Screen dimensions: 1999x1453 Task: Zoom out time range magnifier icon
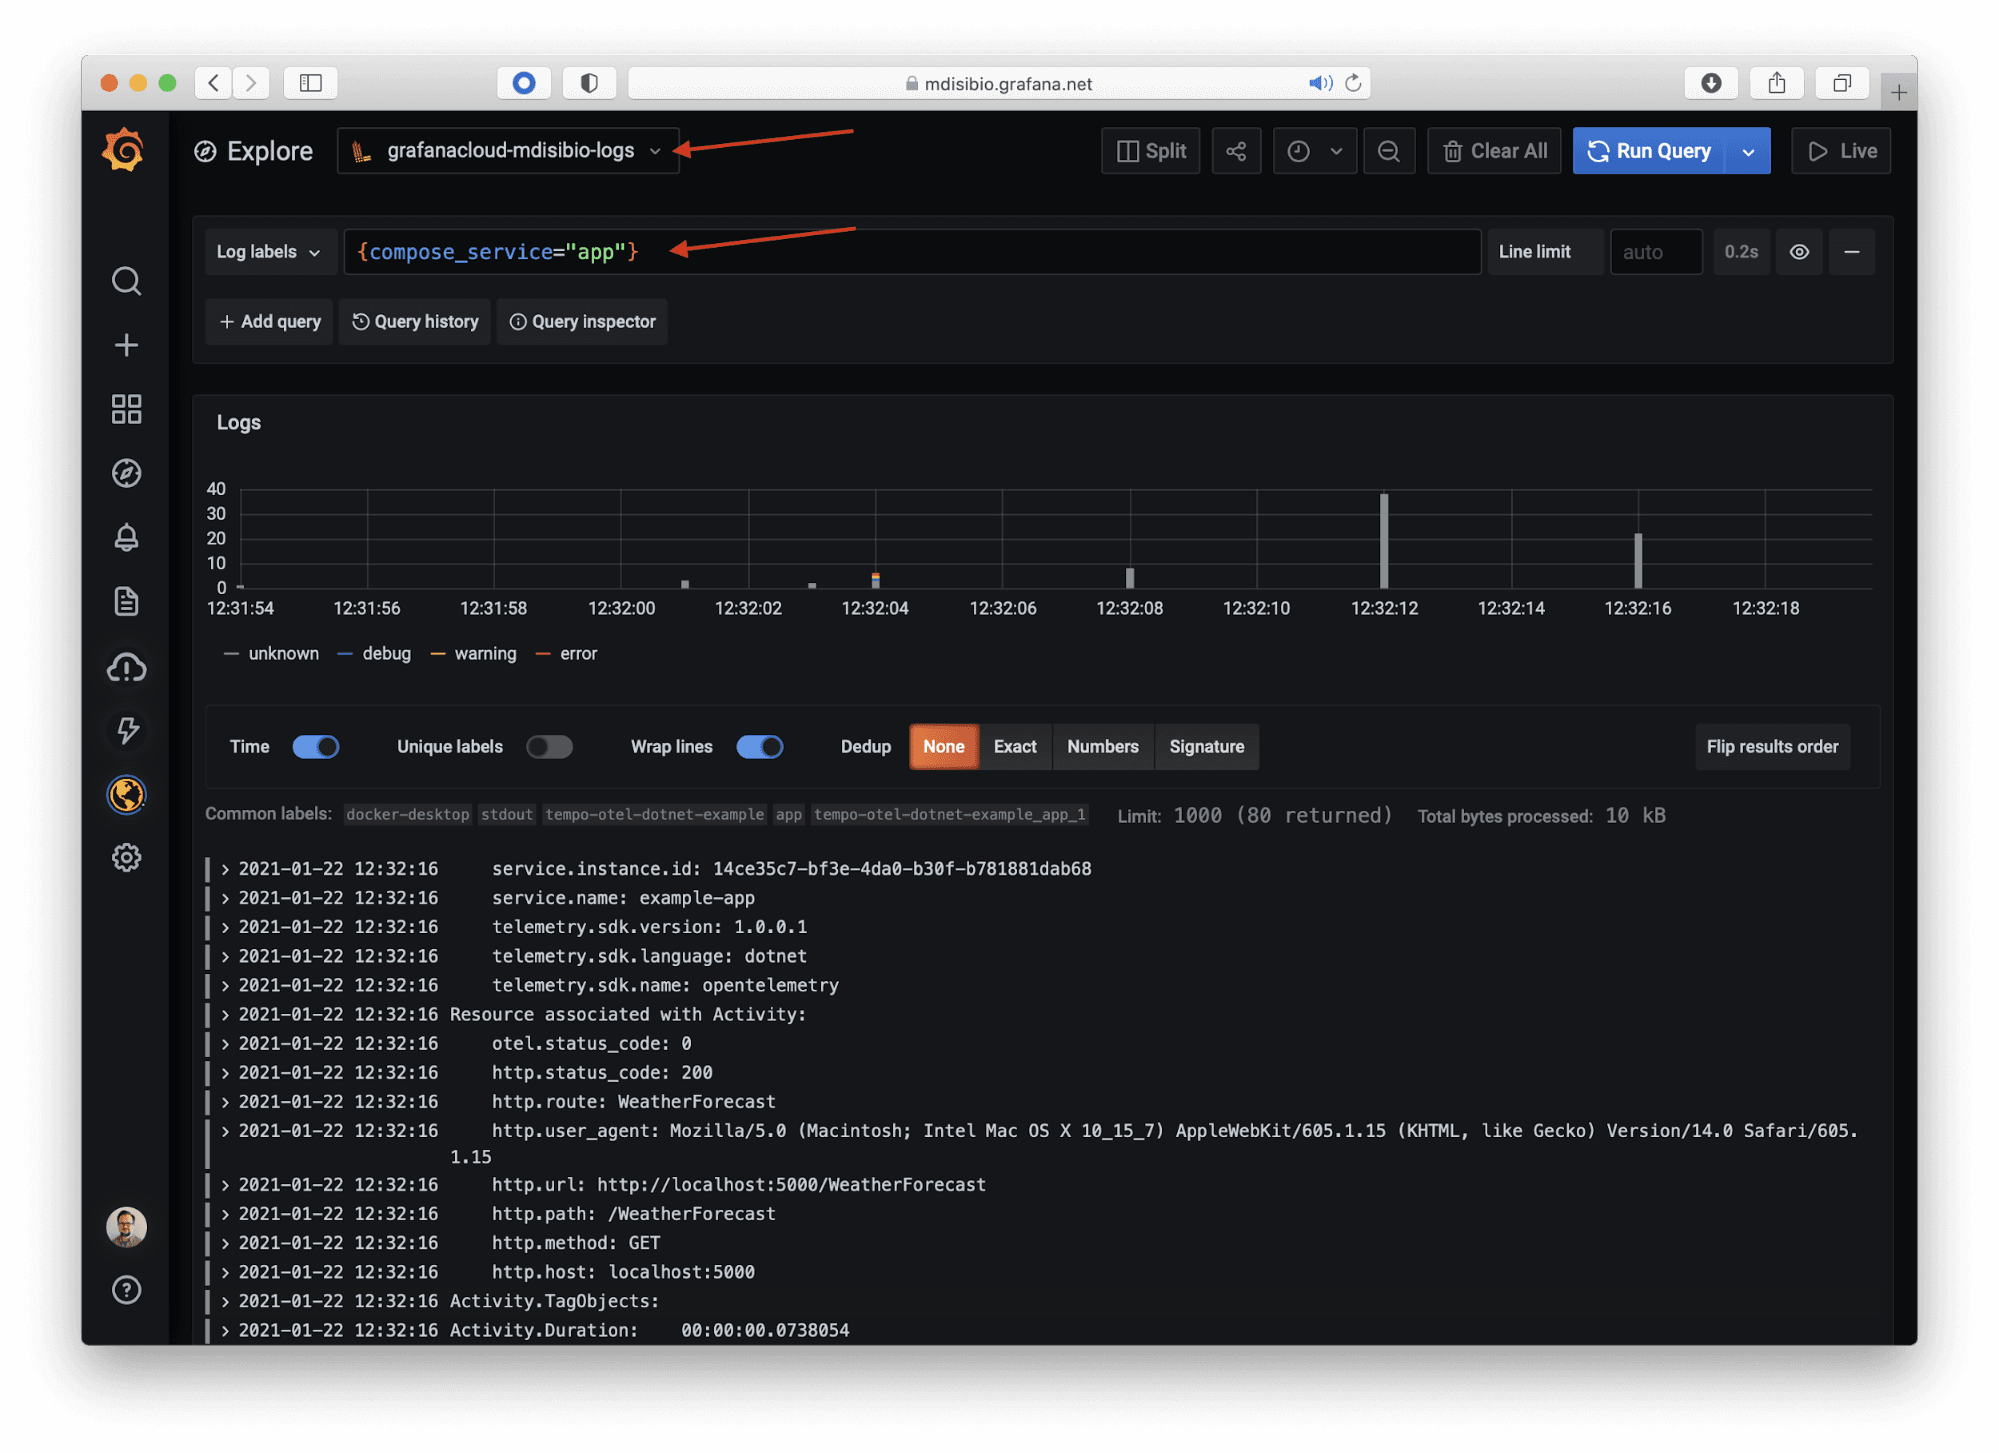pos(1388,151)
